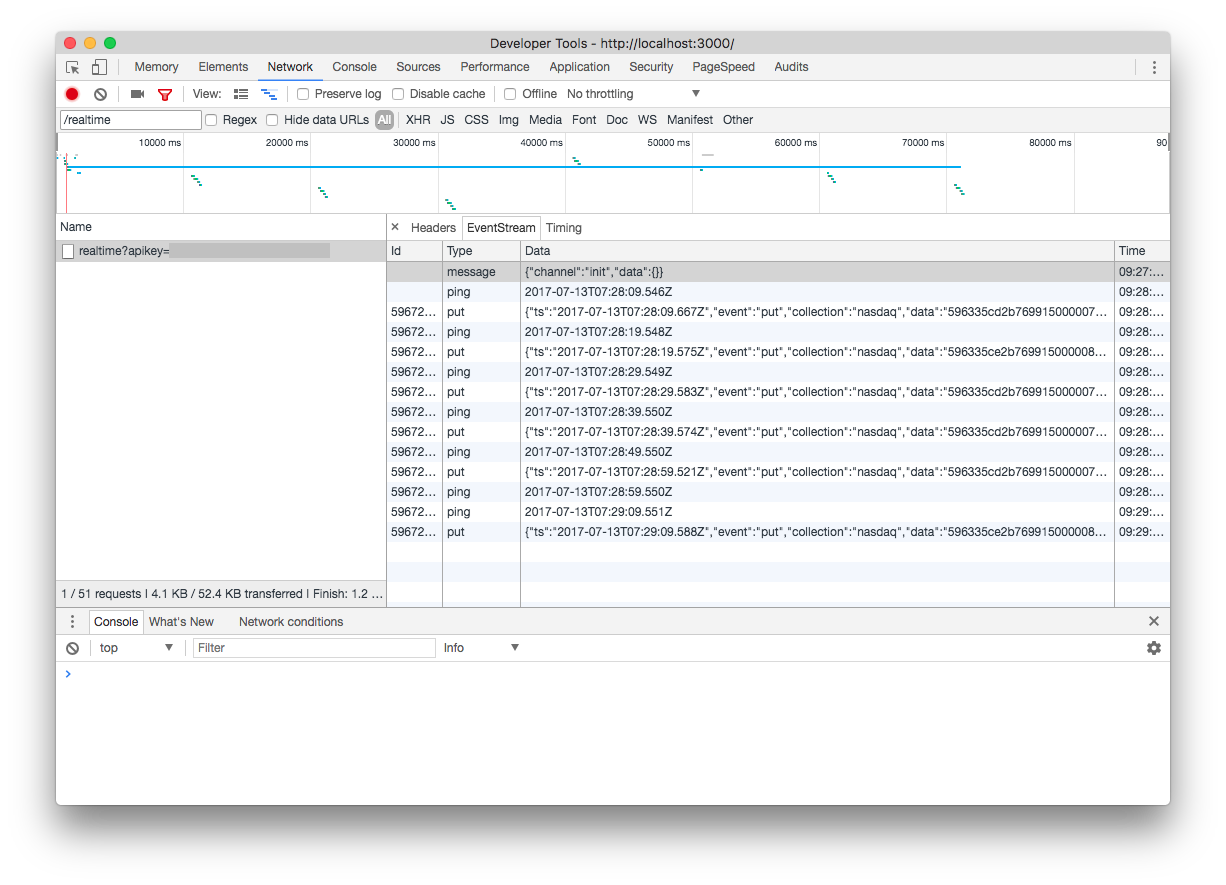Open the Network conditions drawer tab
This screenshot has width=1226, height=885.
[x=291, y=621]
